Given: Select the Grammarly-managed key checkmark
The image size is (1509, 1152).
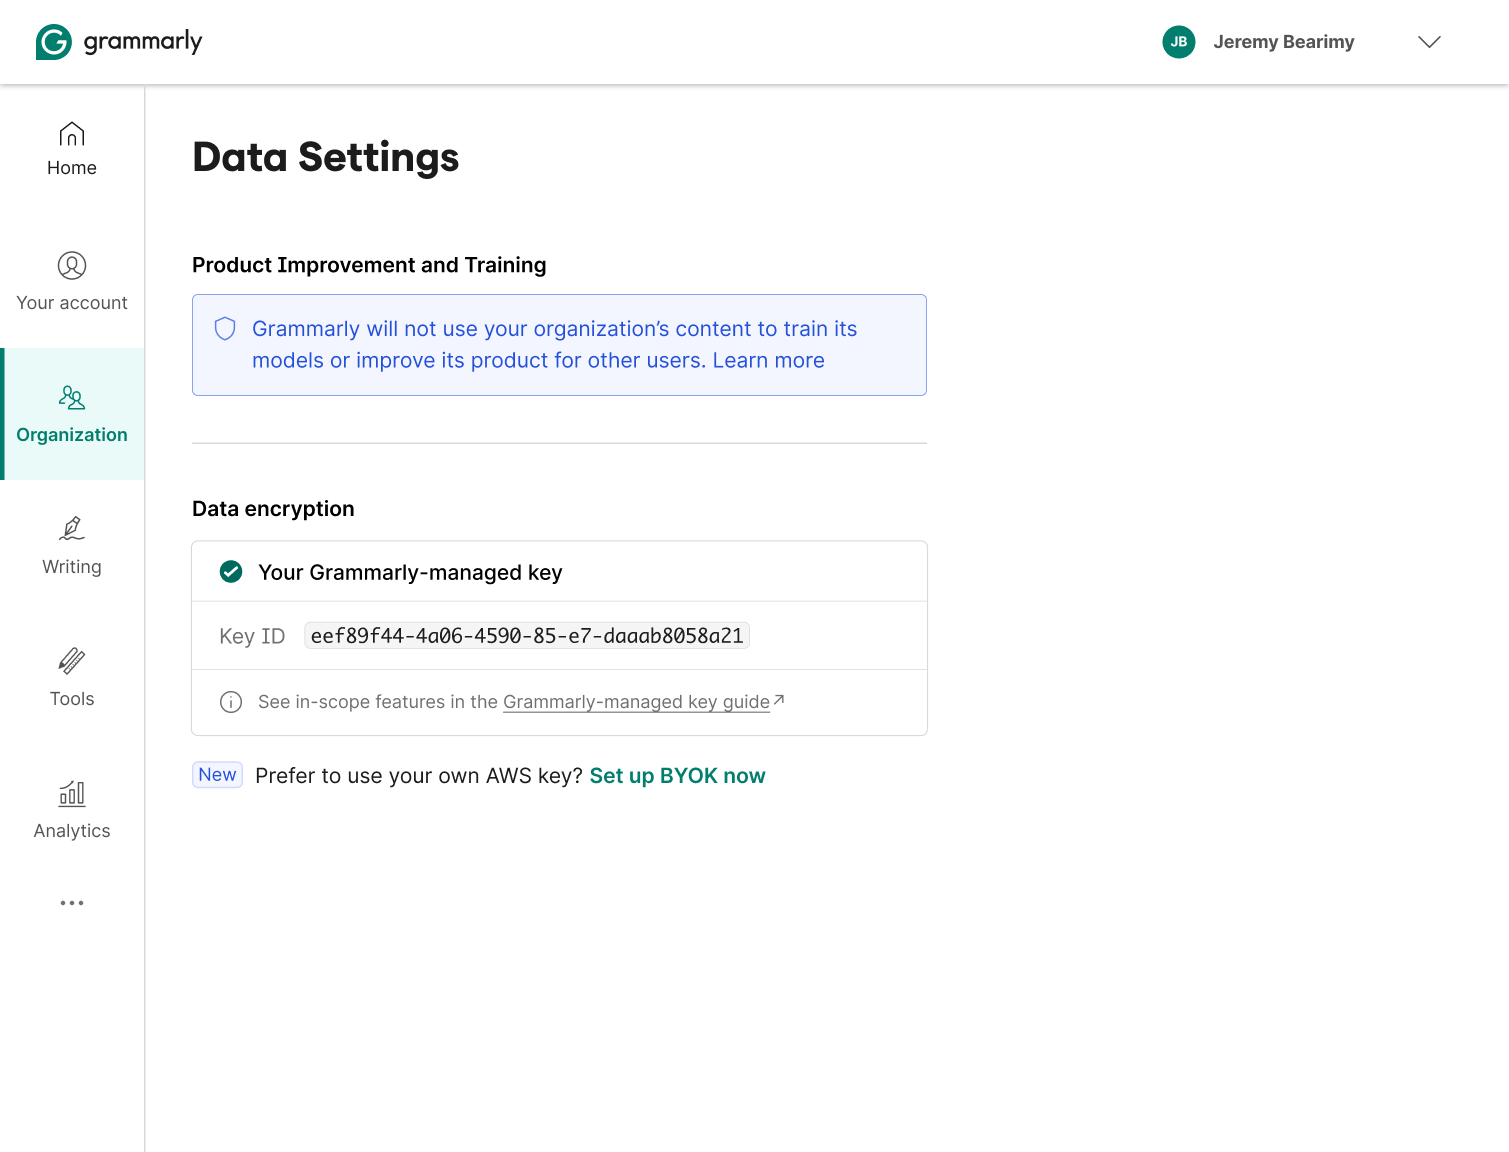Looking at the screenshot, I should click(x=231, y=571).
